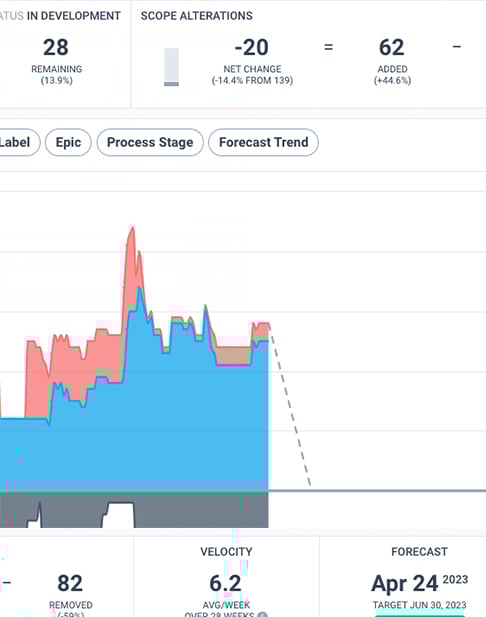Click the scope alterations mini bar

pyautogui.click(x=172, y=67)
